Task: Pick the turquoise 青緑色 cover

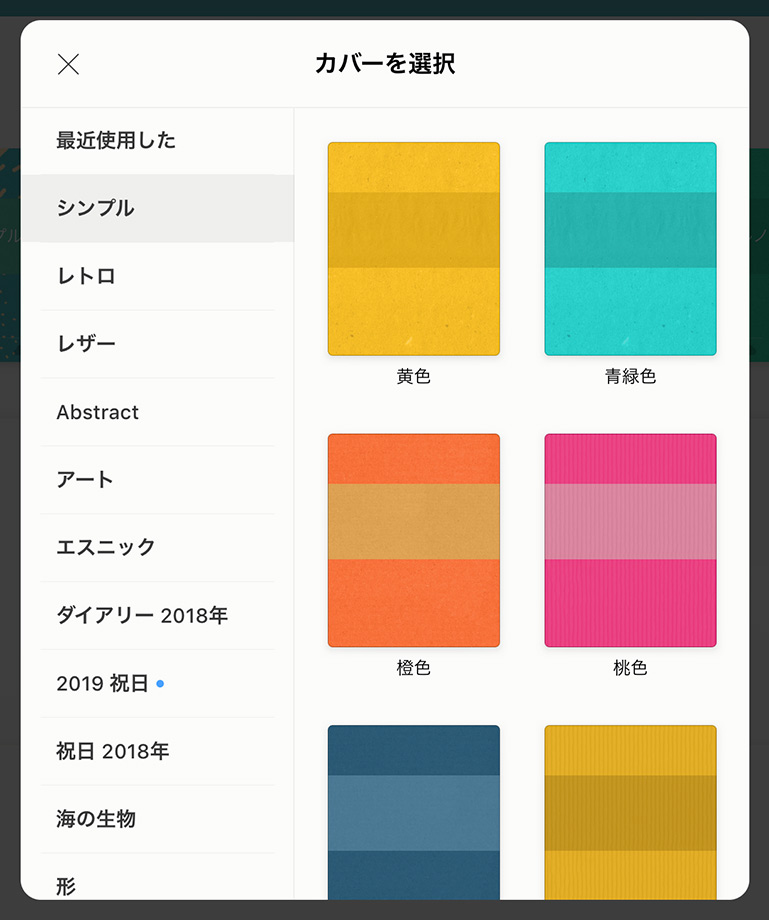Action: [x=631, y=249]
